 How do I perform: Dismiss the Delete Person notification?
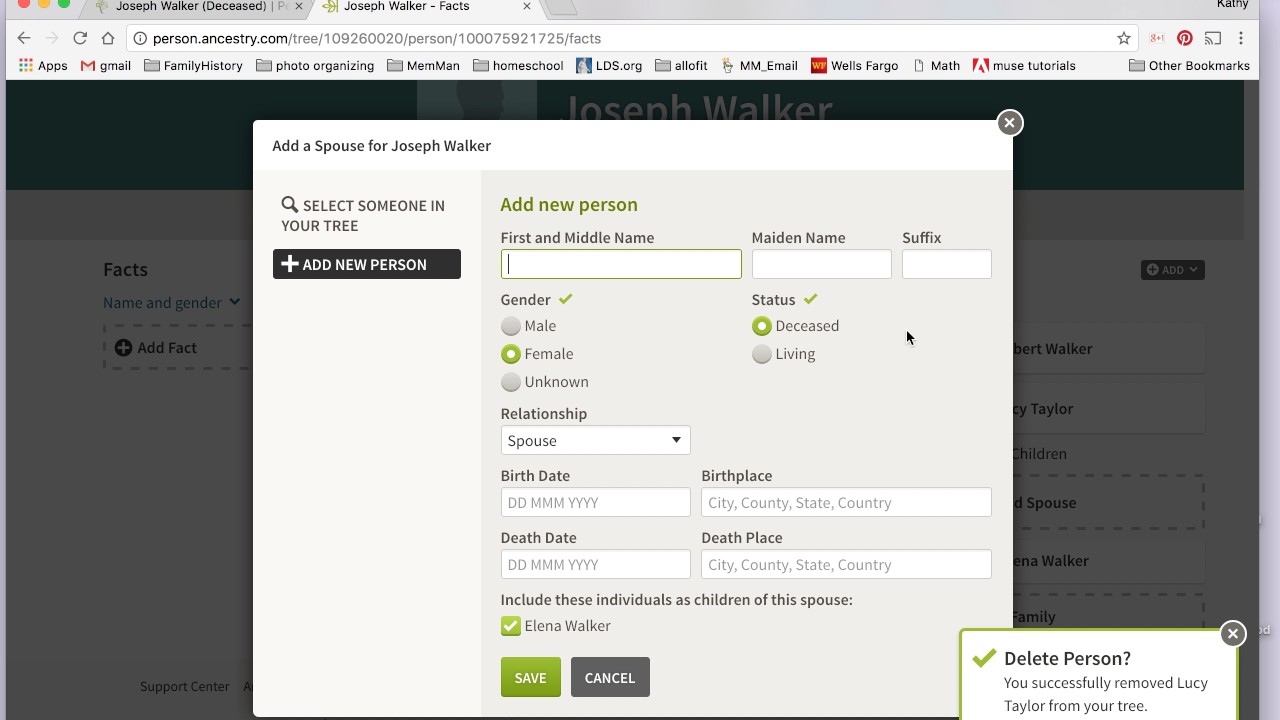tap(1233, 633)
